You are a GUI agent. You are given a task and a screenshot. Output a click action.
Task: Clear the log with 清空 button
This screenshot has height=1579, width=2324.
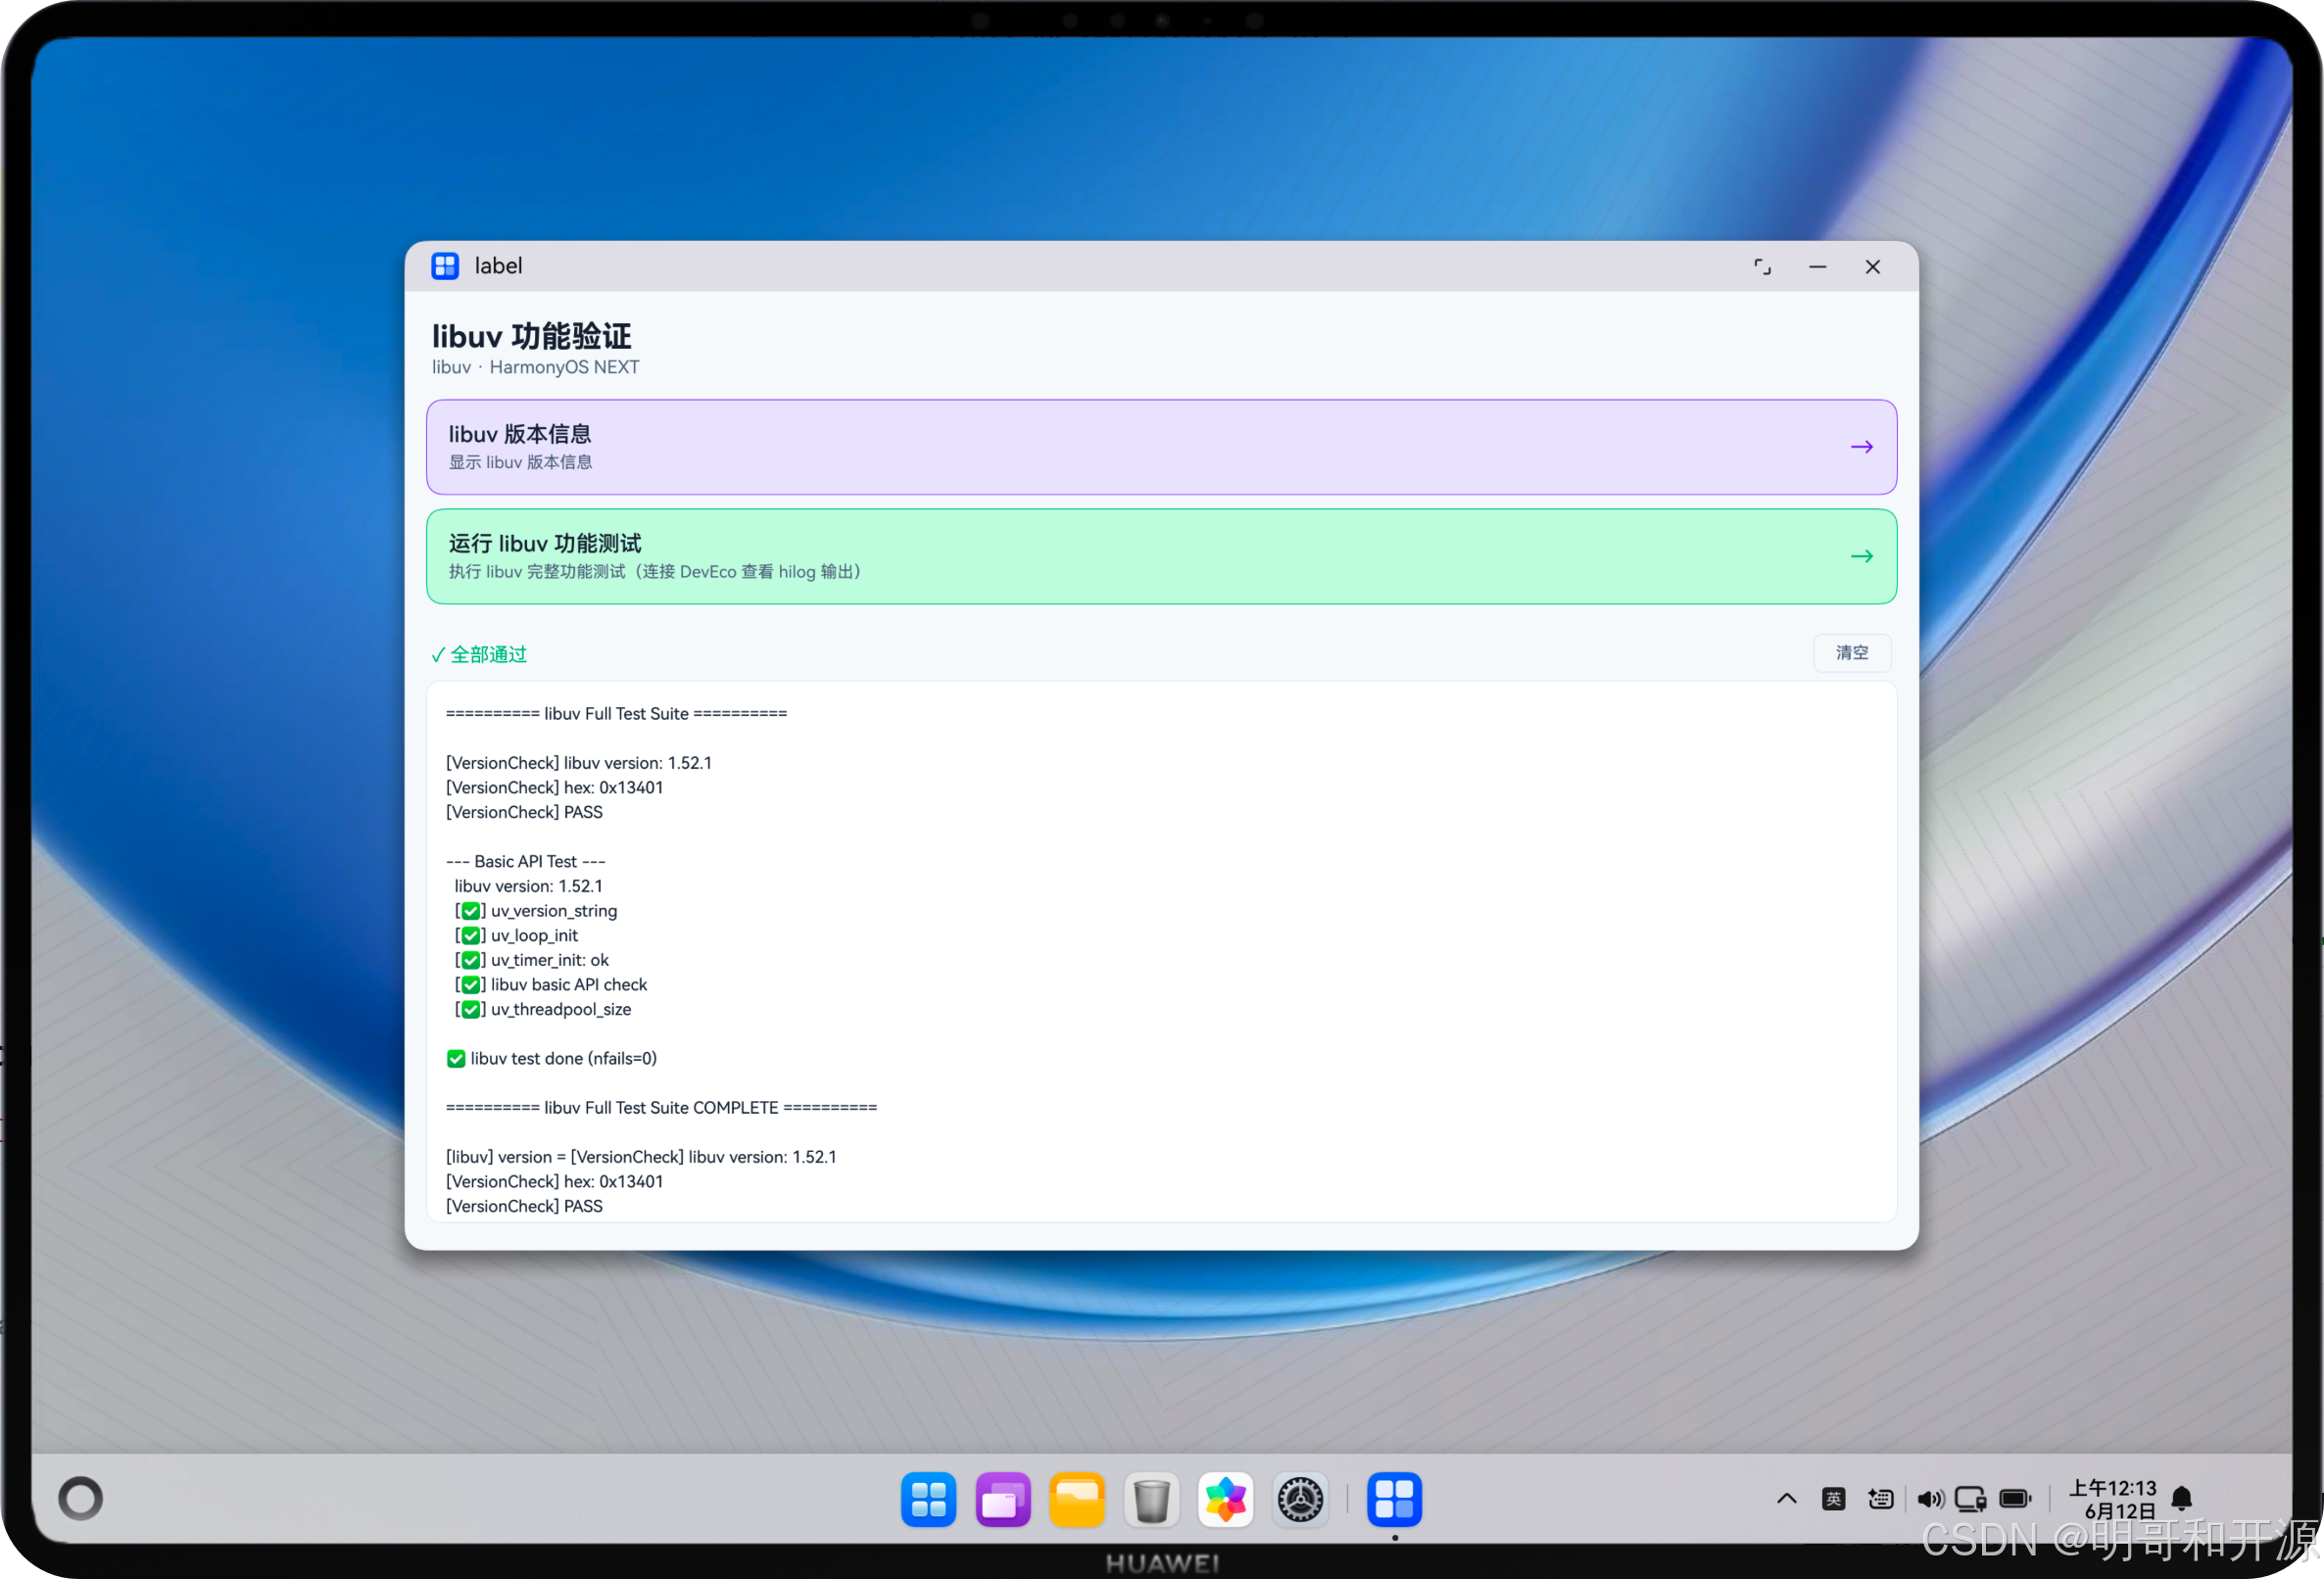click(1851, 653)
